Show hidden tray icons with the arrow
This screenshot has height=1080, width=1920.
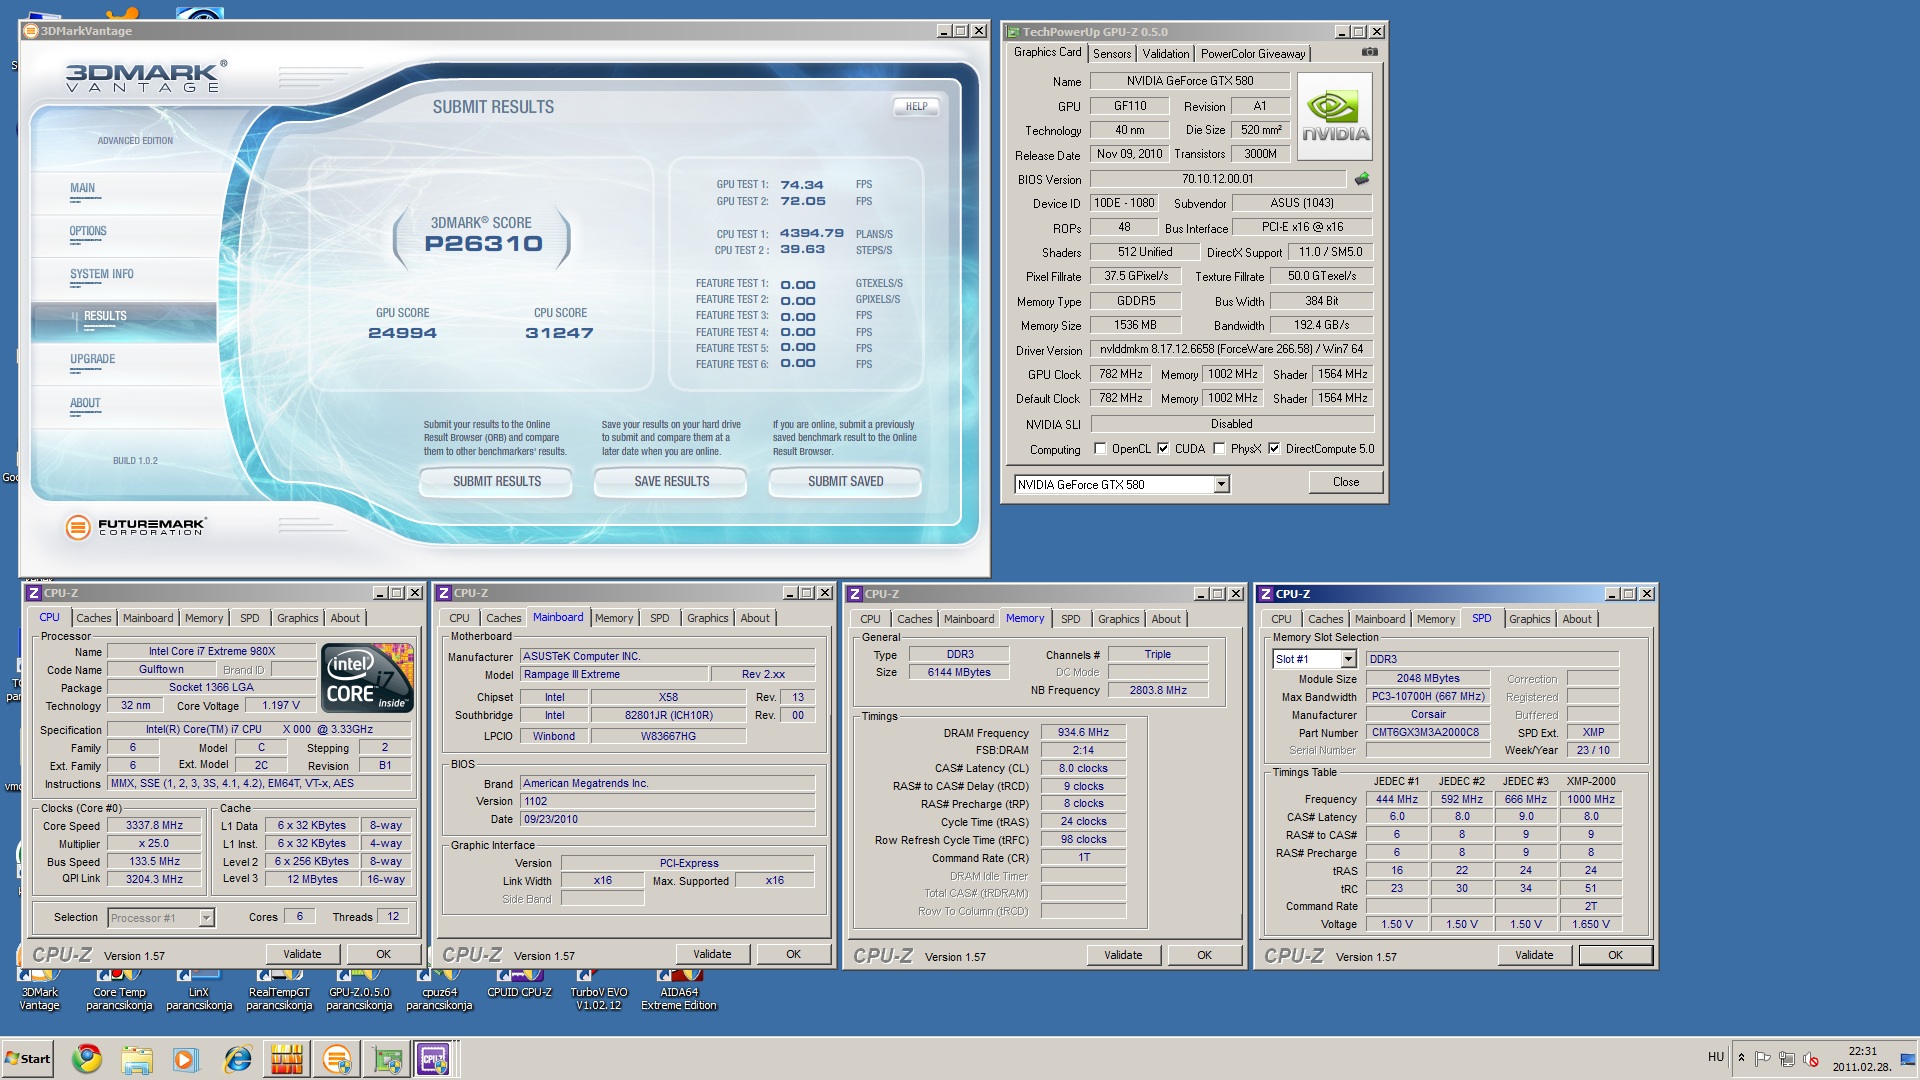click(1741, 1058)
